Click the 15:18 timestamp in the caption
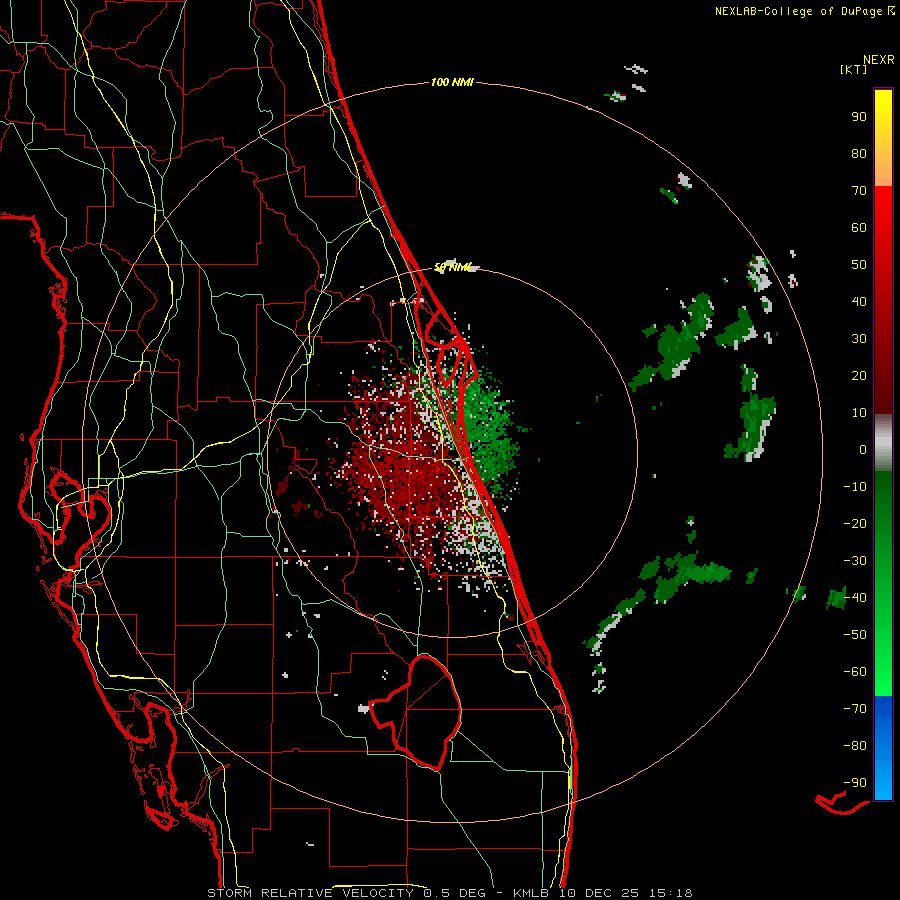Viewport: 900px width, 900px height. click(671, 893)
